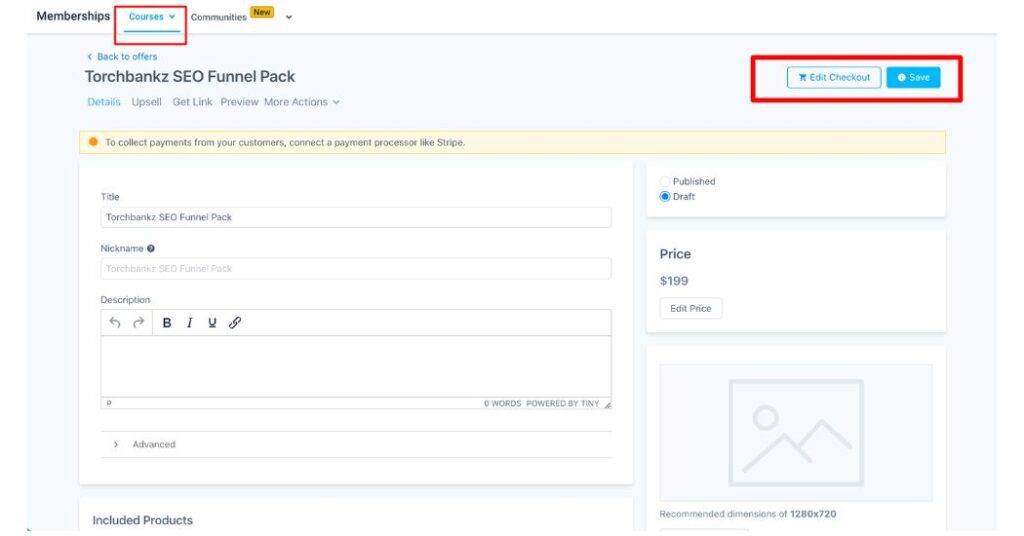Click the recommended dimensions 1280x720 text

pyautogui.click(x=747, y=514)
